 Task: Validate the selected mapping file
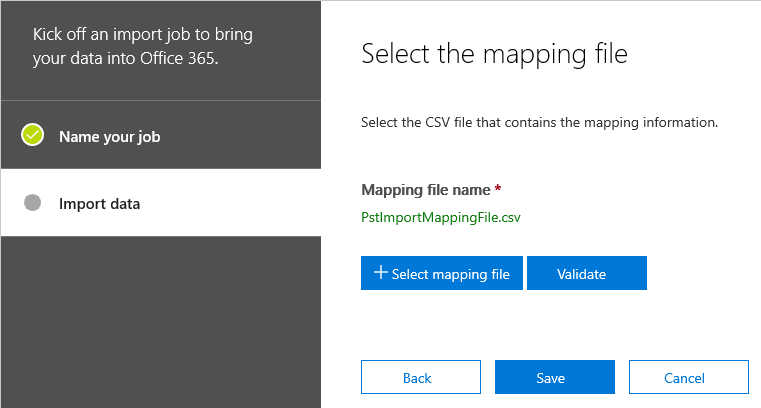(587, 273)
